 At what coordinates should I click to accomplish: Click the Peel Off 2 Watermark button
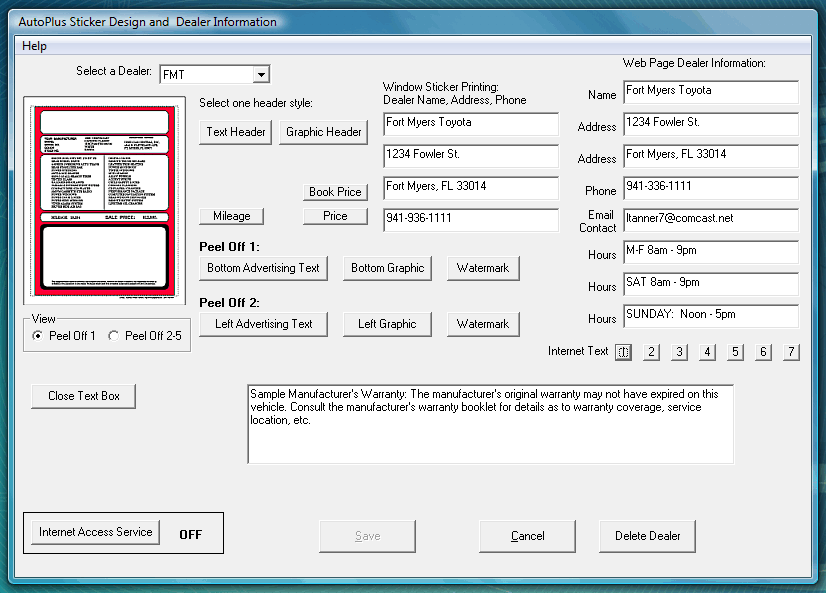[483, 324]
